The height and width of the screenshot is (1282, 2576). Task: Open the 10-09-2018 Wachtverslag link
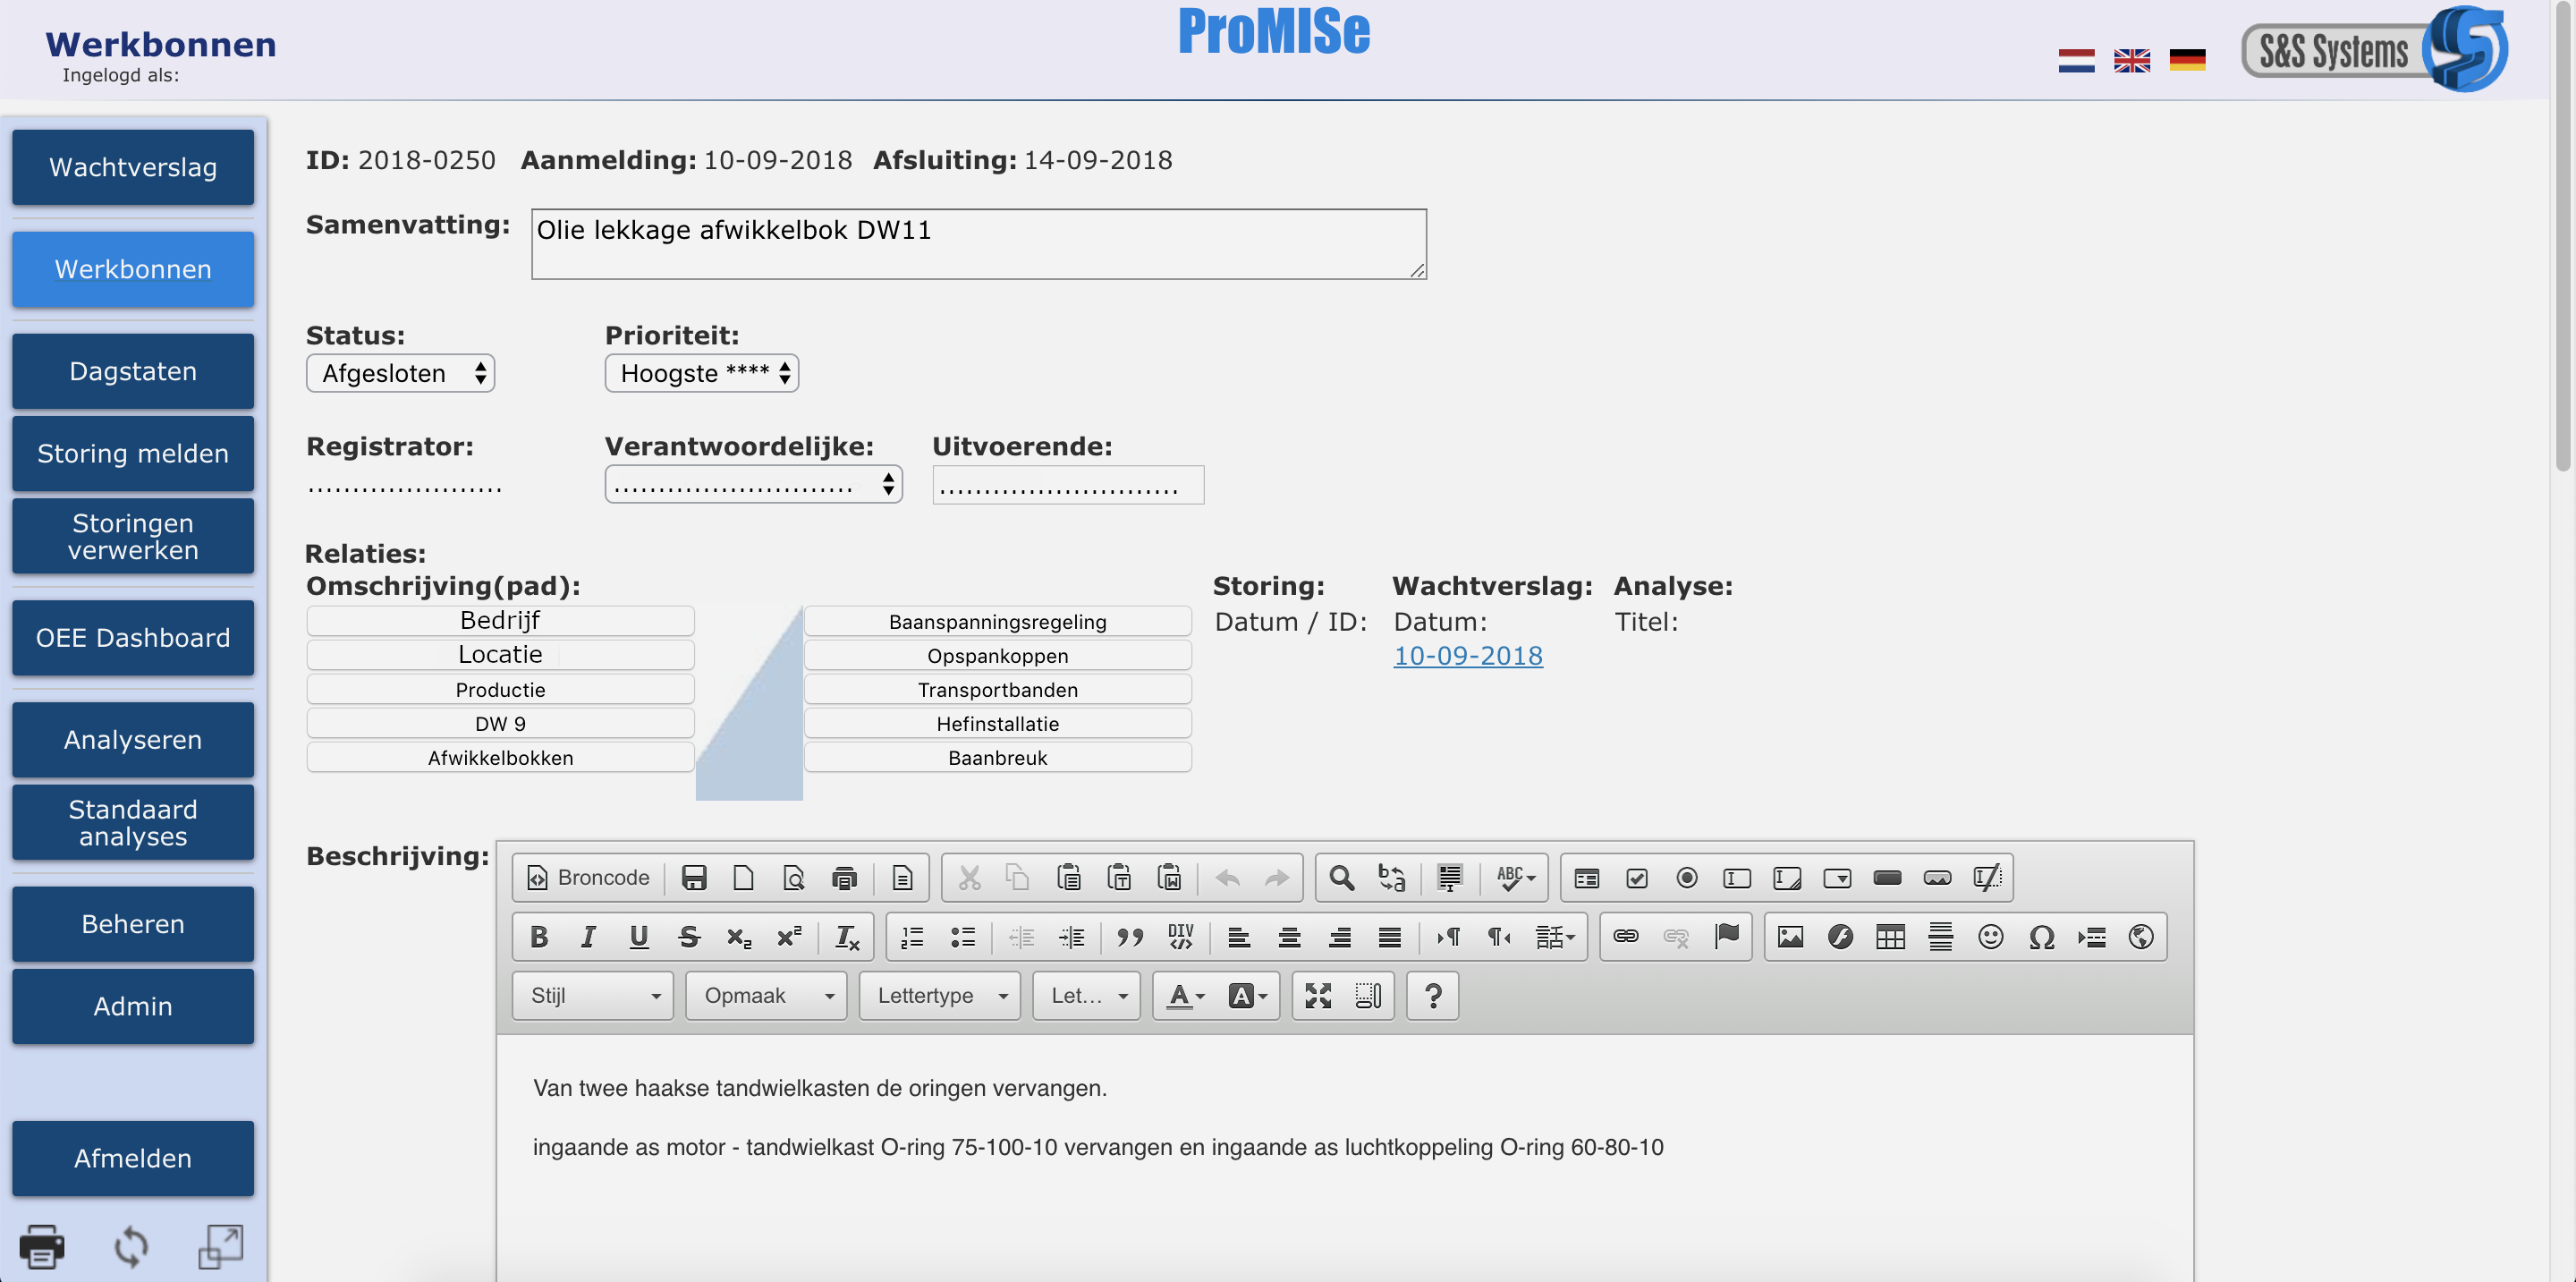[1467, 656]
